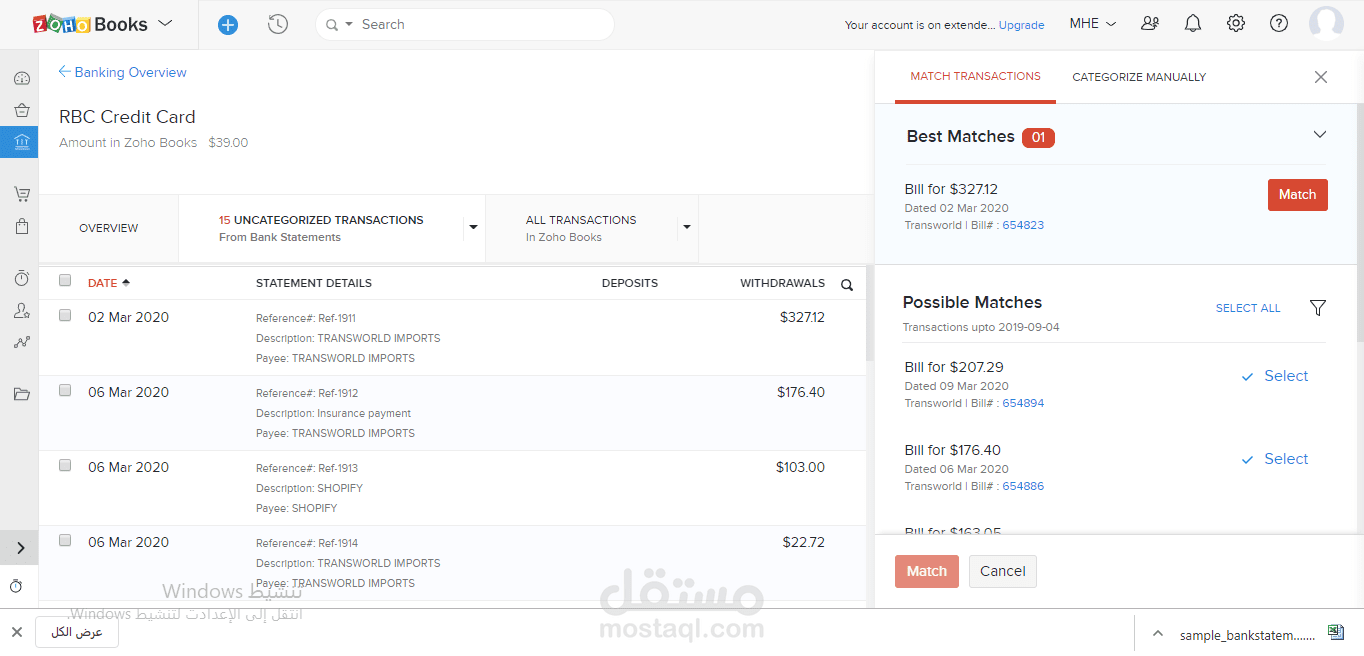Open settings gear in top bar

coord(1236,24)
